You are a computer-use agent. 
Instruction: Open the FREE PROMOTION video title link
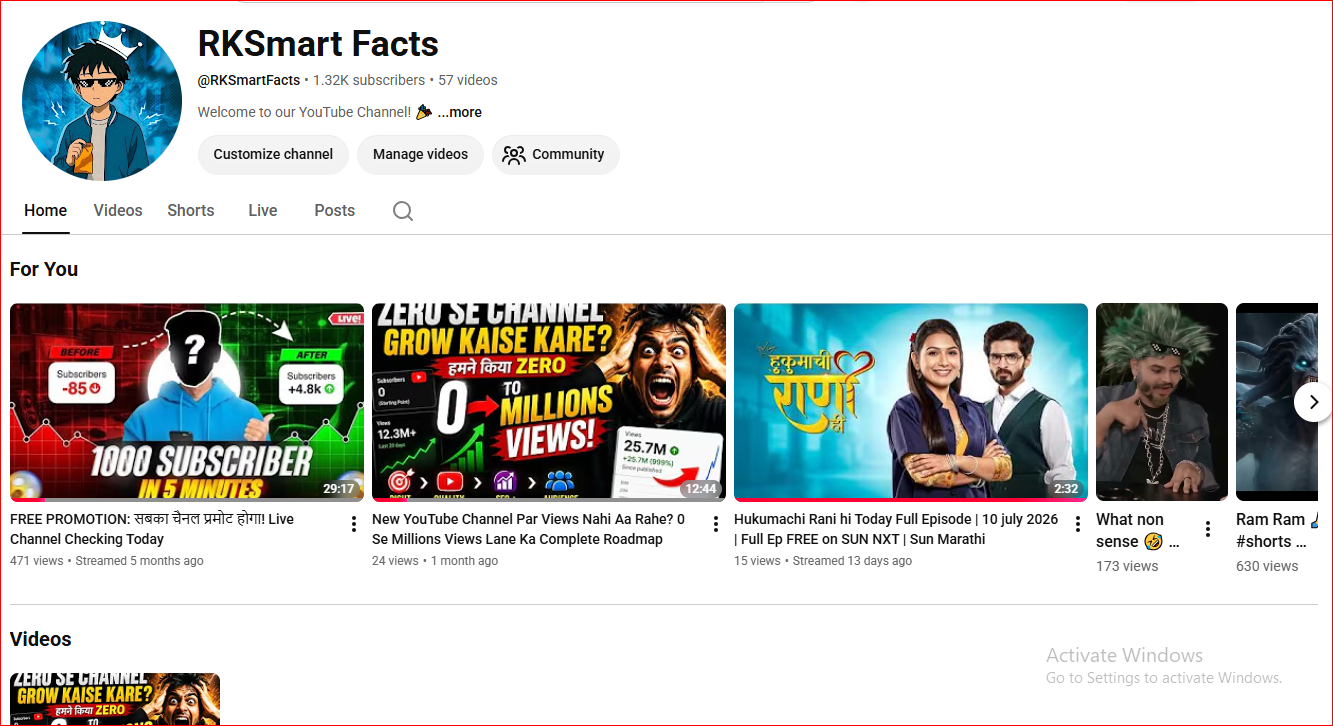152,529
